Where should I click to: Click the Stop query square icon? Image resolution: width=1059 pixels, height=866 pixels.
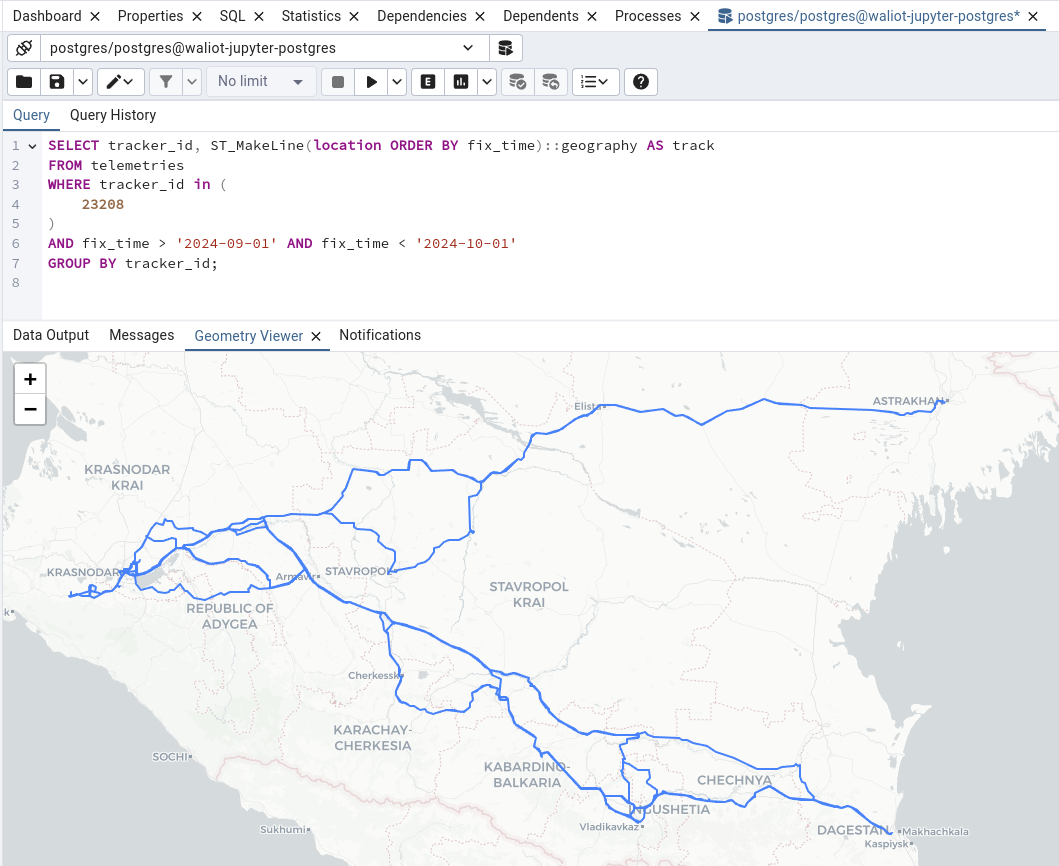pyautogui.click(x=338, y=82)
